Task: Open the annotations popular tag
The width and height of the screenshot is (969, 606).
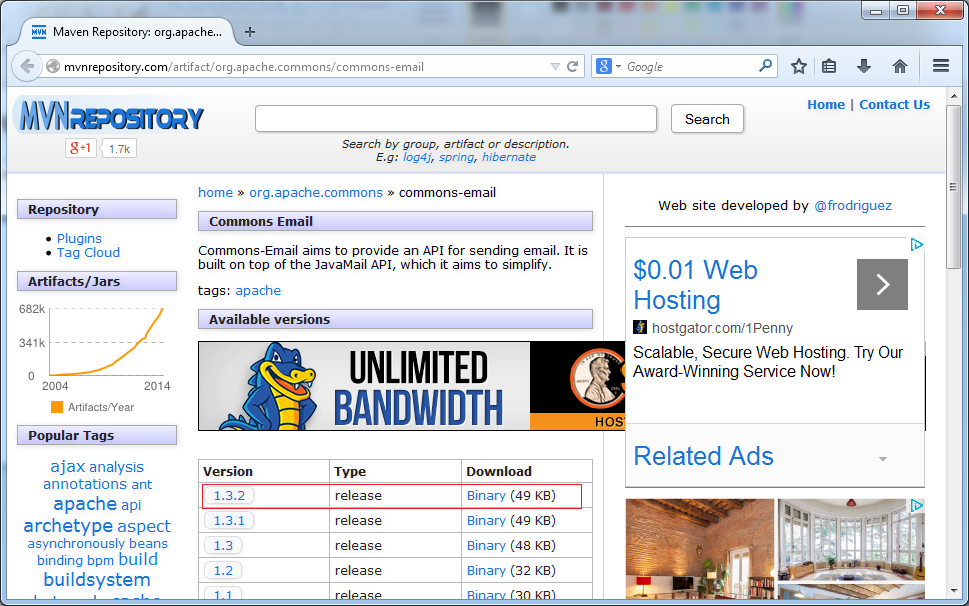Action: click(85, 484)
